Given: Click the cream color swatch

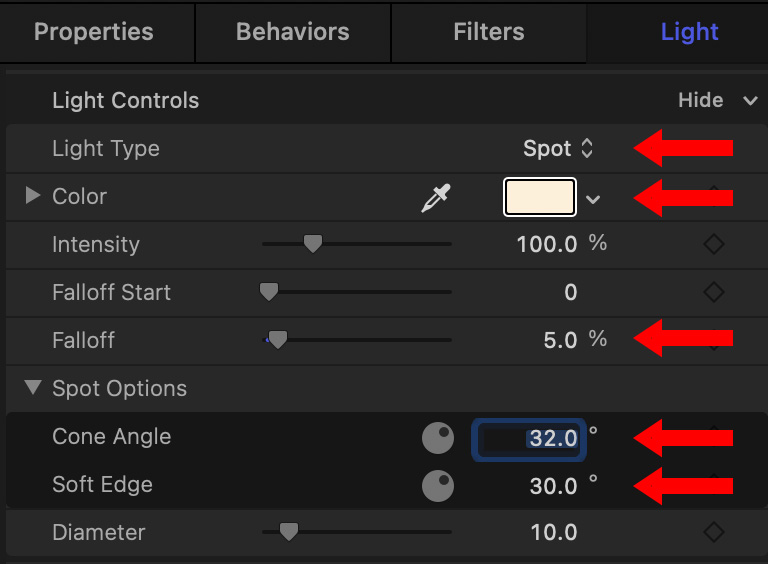Looking at the screenshot, I should pos(540,197).
